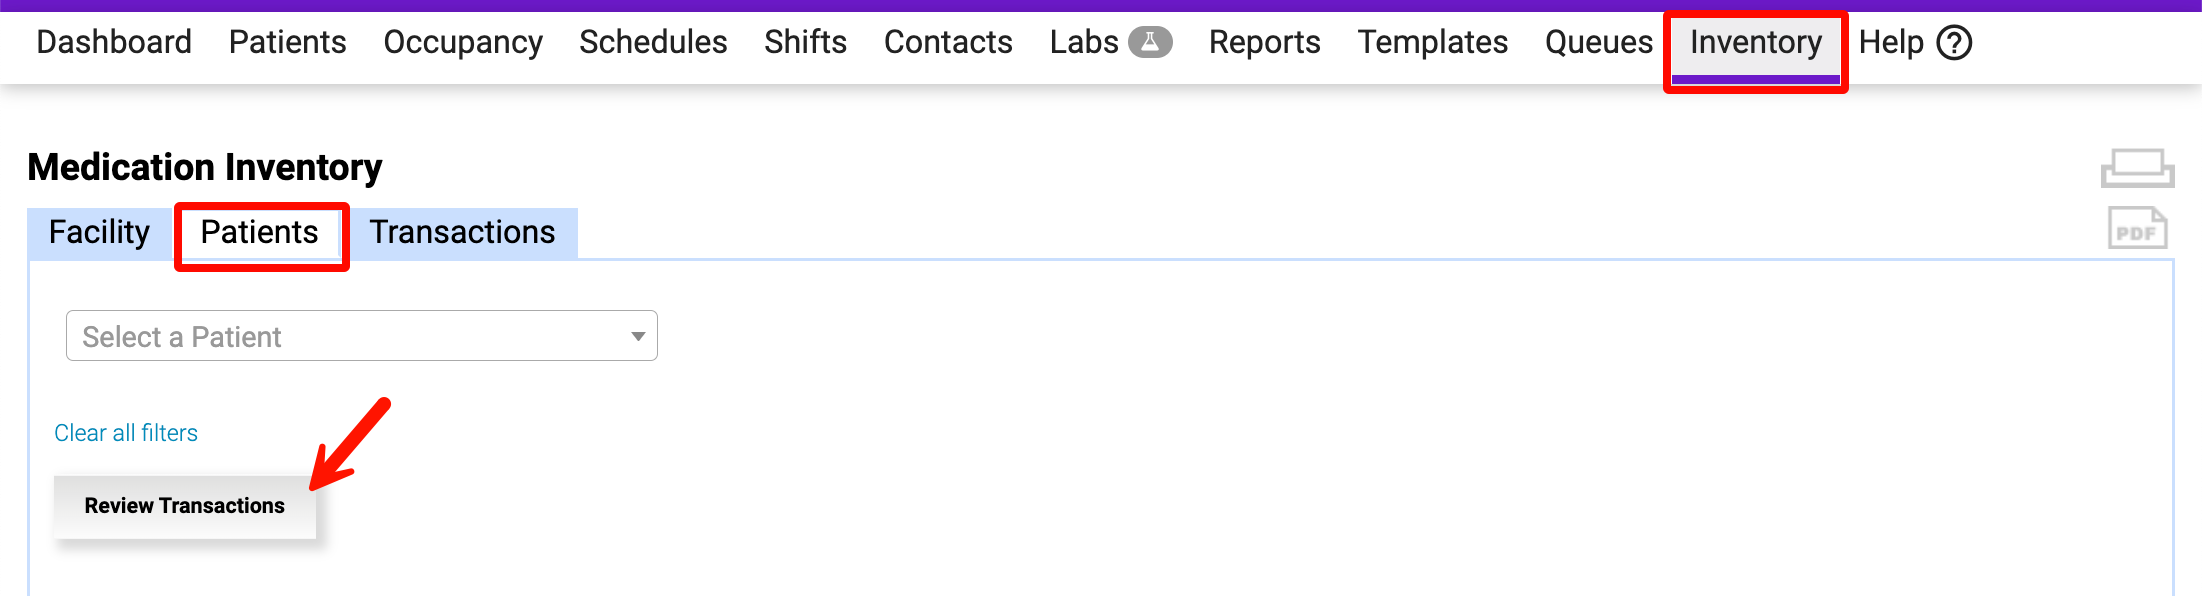Open the Help question mark icon
2202x596 pixels.
pyautogui.click(x=1954, y=42)
